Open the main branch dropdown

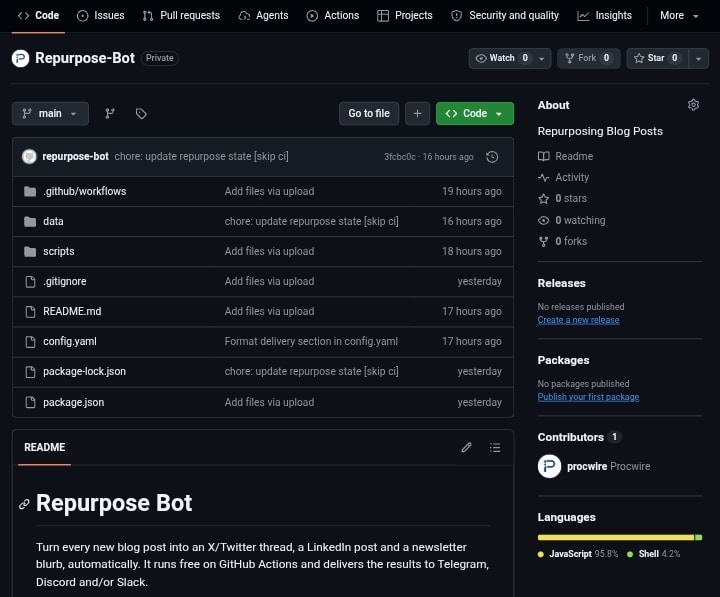coord(50,113)
